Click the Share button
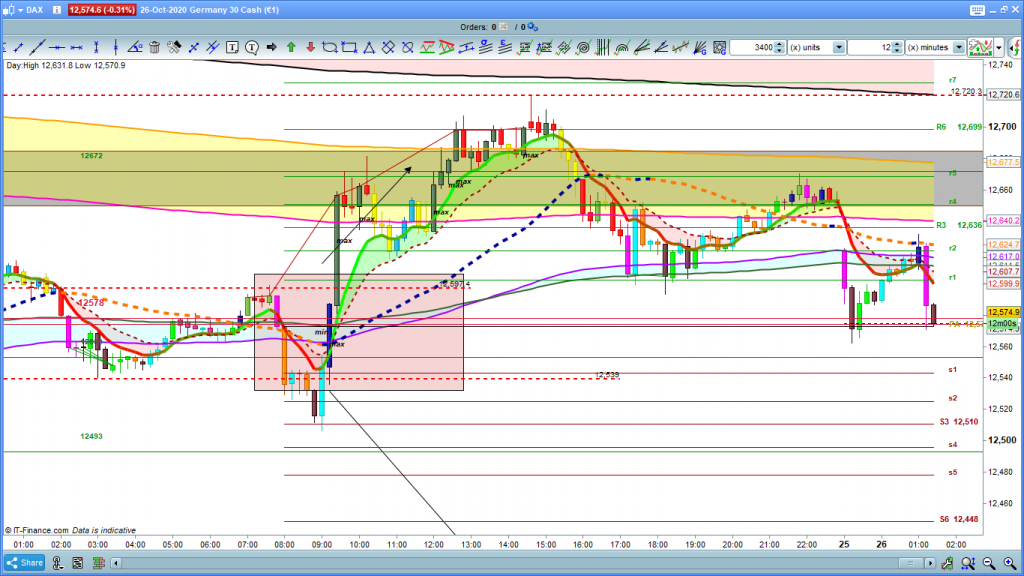The image size is (1024, 576). tap(23, 562)
